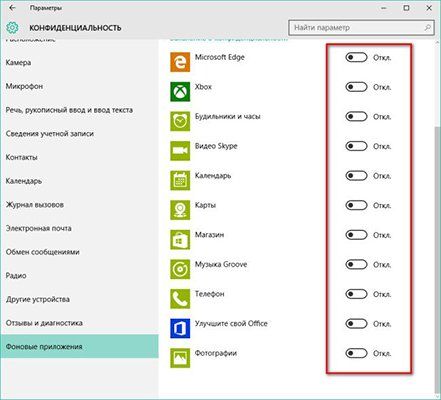Click the Store (Магазин) app icon

point(180,240)
